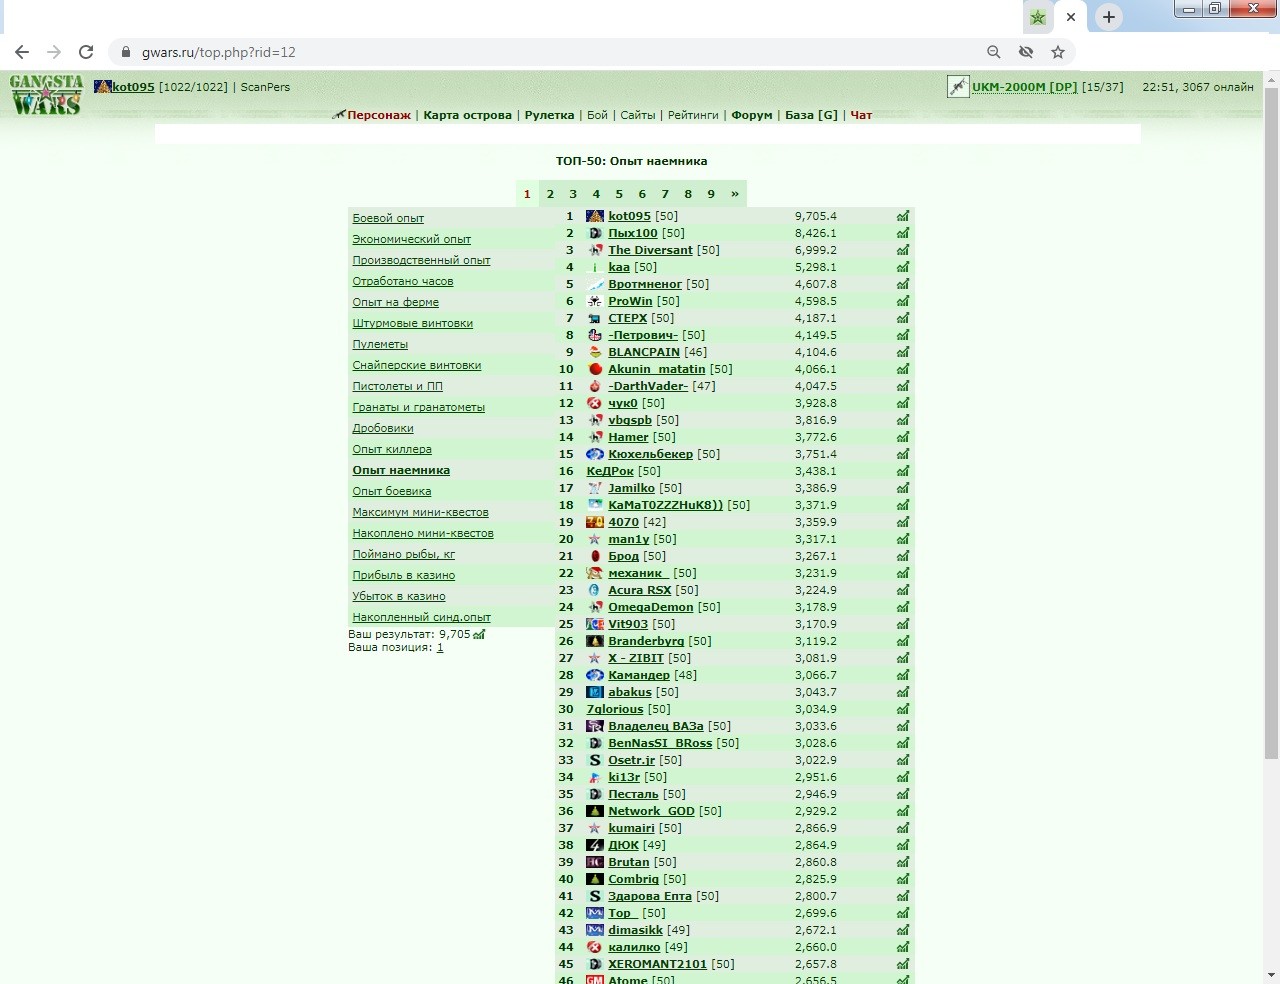Open player profile Владелец ВАЗа

(x=656, y=726)
